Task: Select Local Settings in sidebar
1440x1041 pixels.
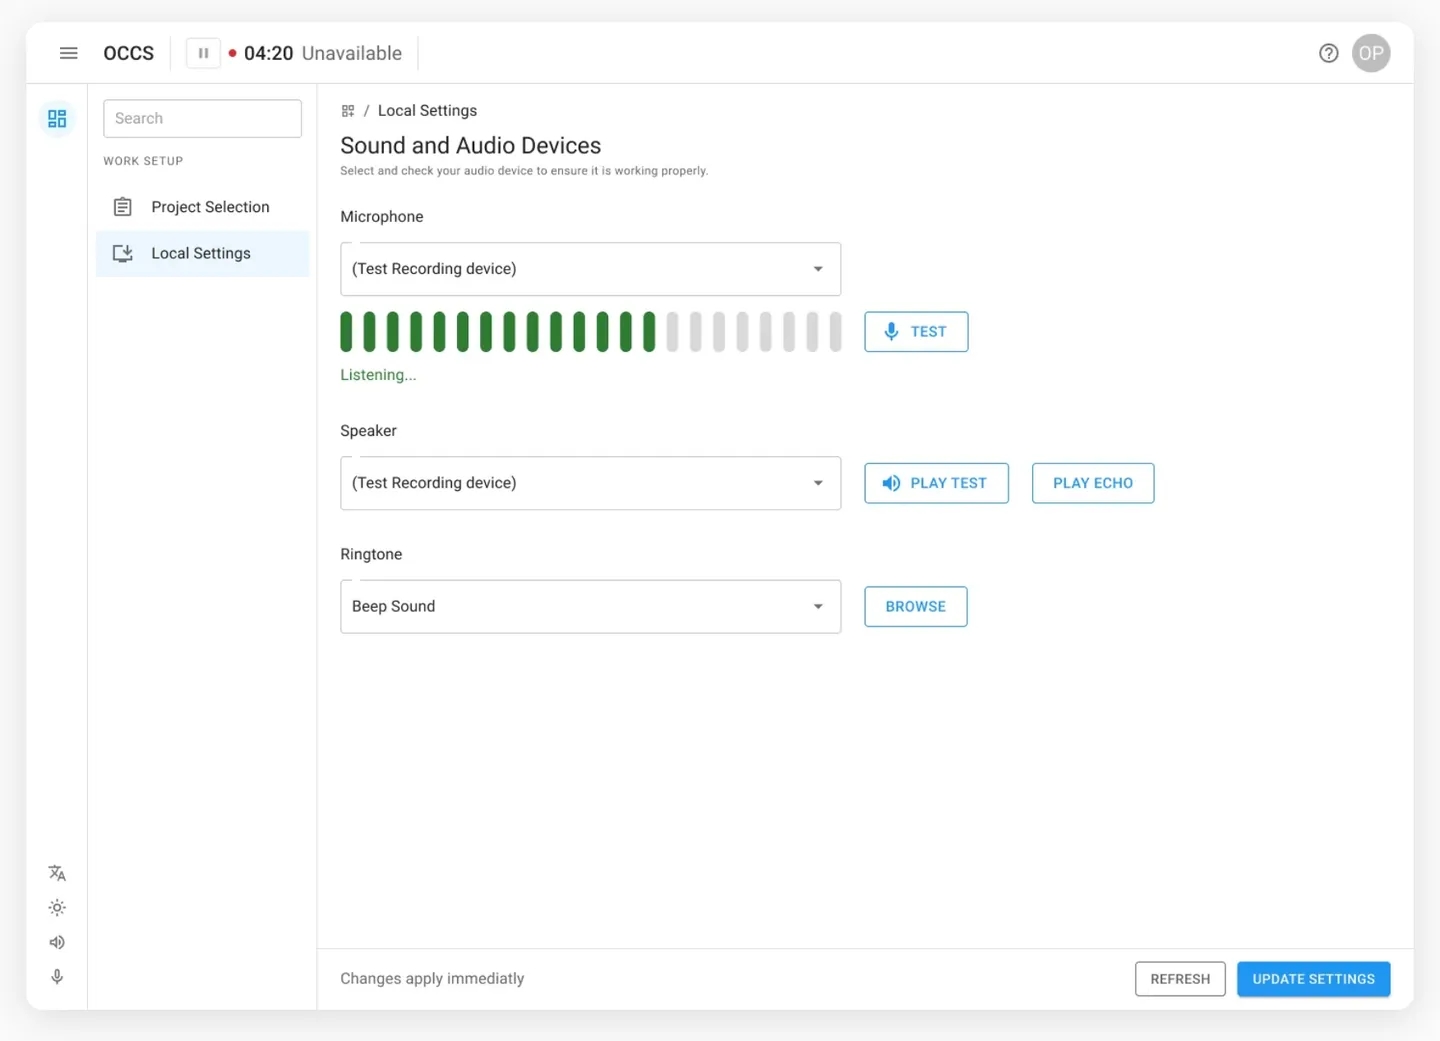Action: pyautogui.click(x=202, y=253)
